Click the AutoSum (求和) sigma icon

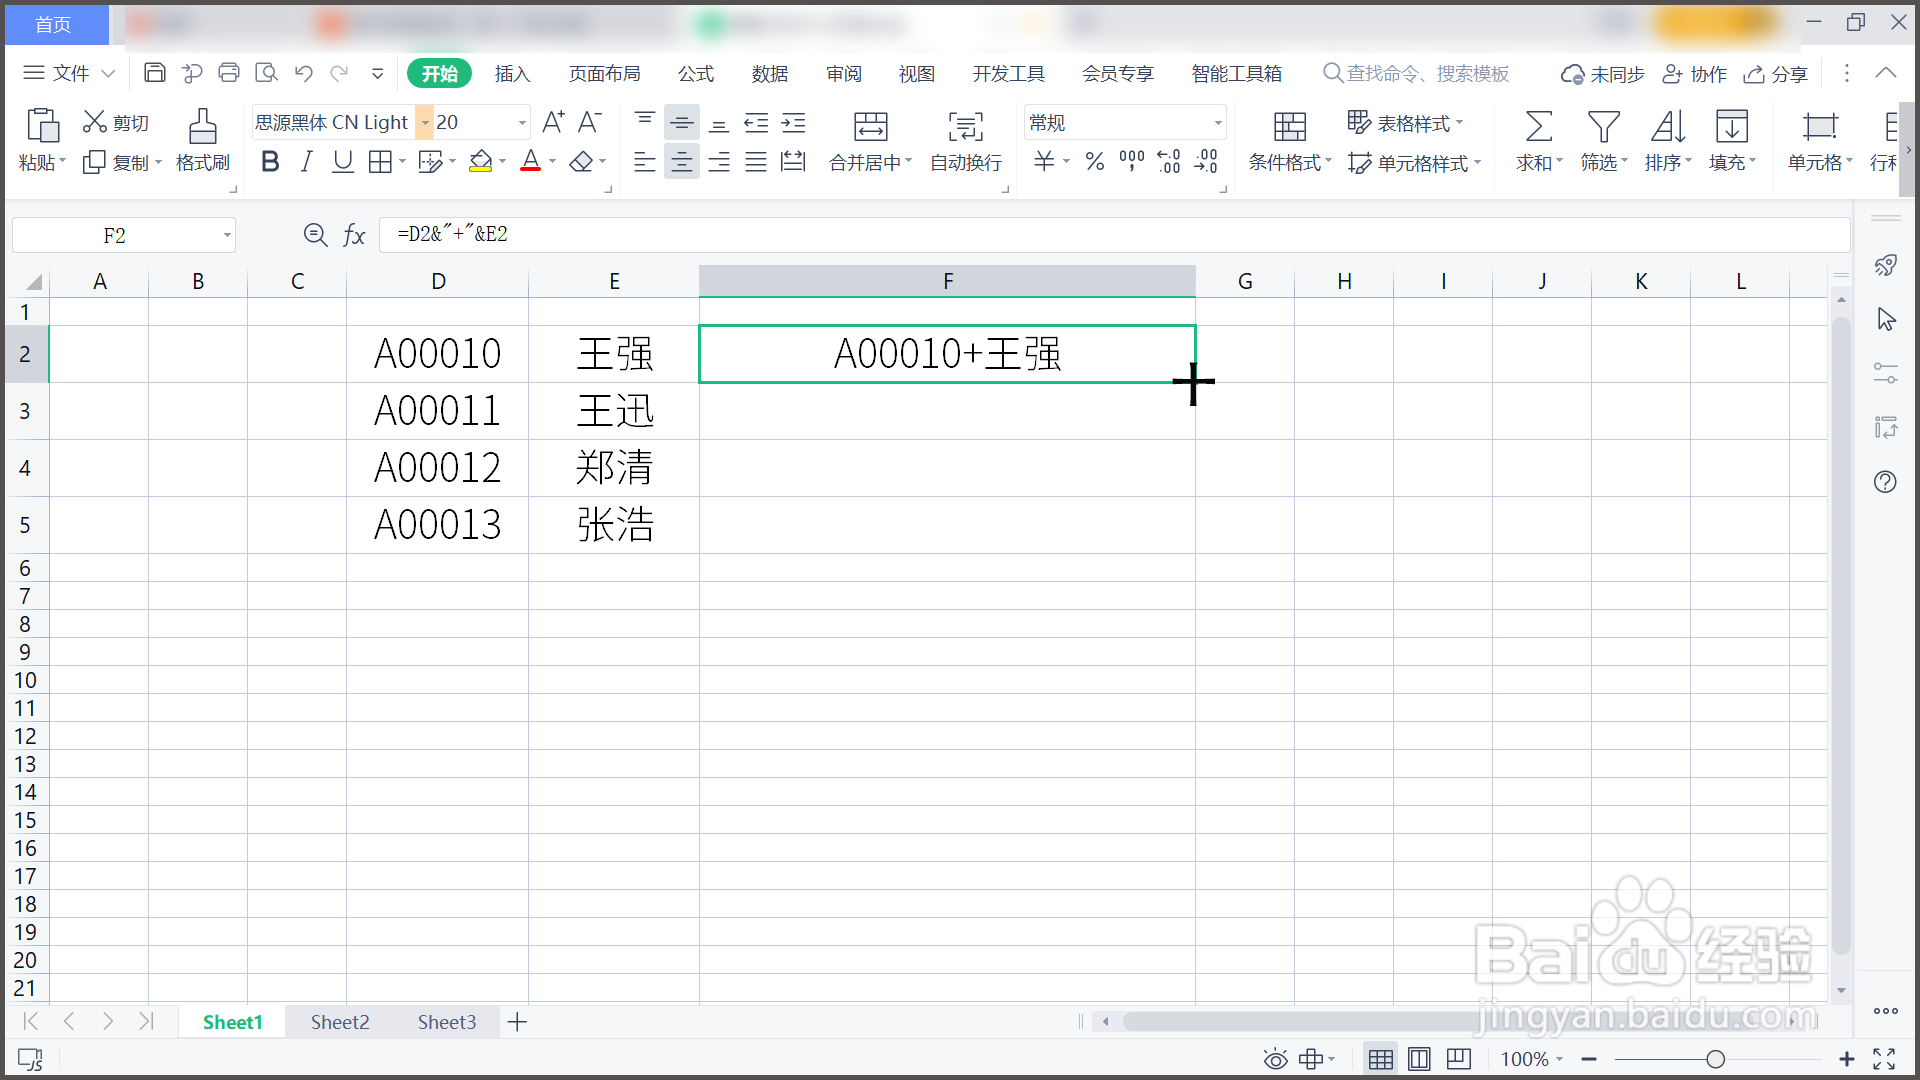[1538, 127]
